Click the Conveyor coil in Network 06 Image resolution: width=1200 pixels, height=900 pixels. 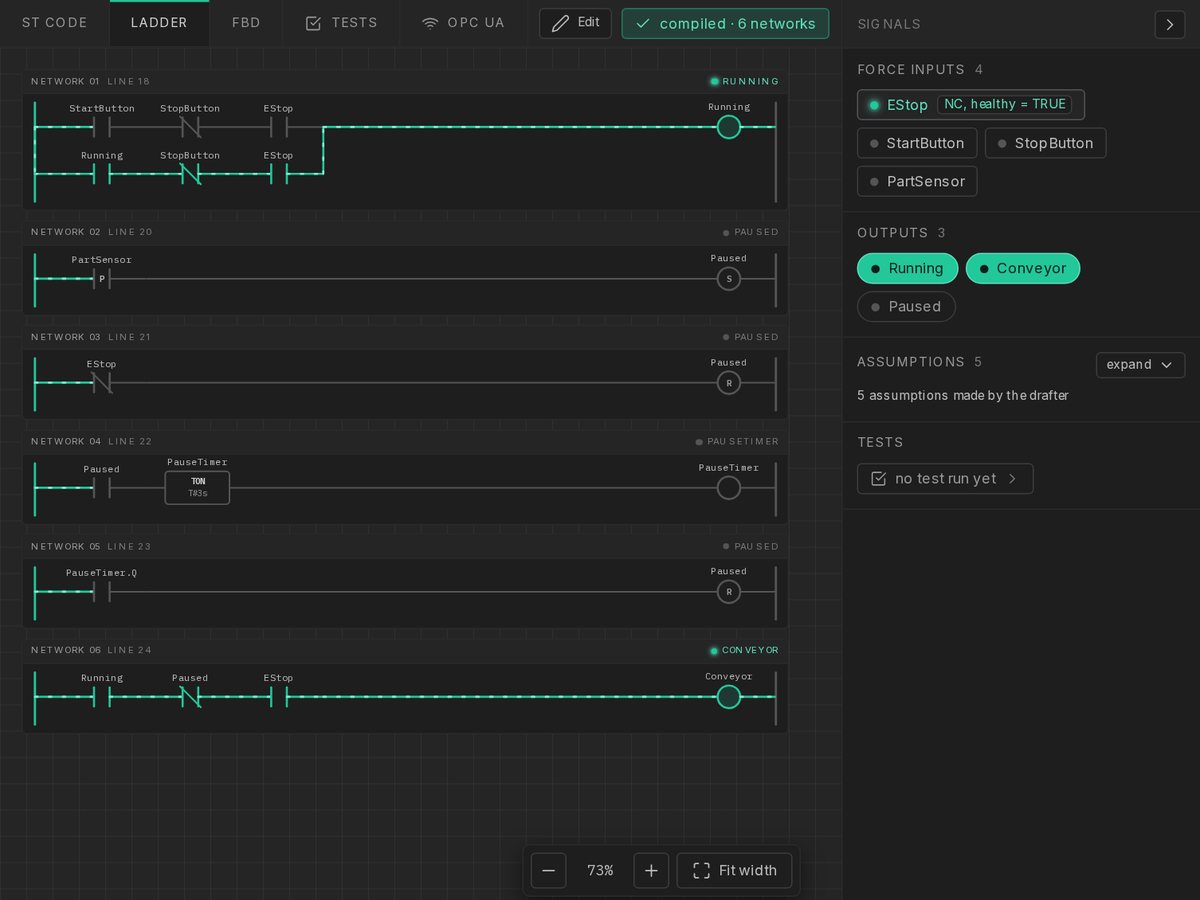coord(729,697)
